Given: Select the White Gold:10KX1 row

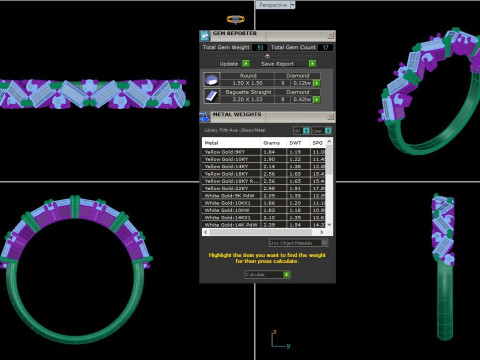Looking at the screenshot, I should pos(264,203).
